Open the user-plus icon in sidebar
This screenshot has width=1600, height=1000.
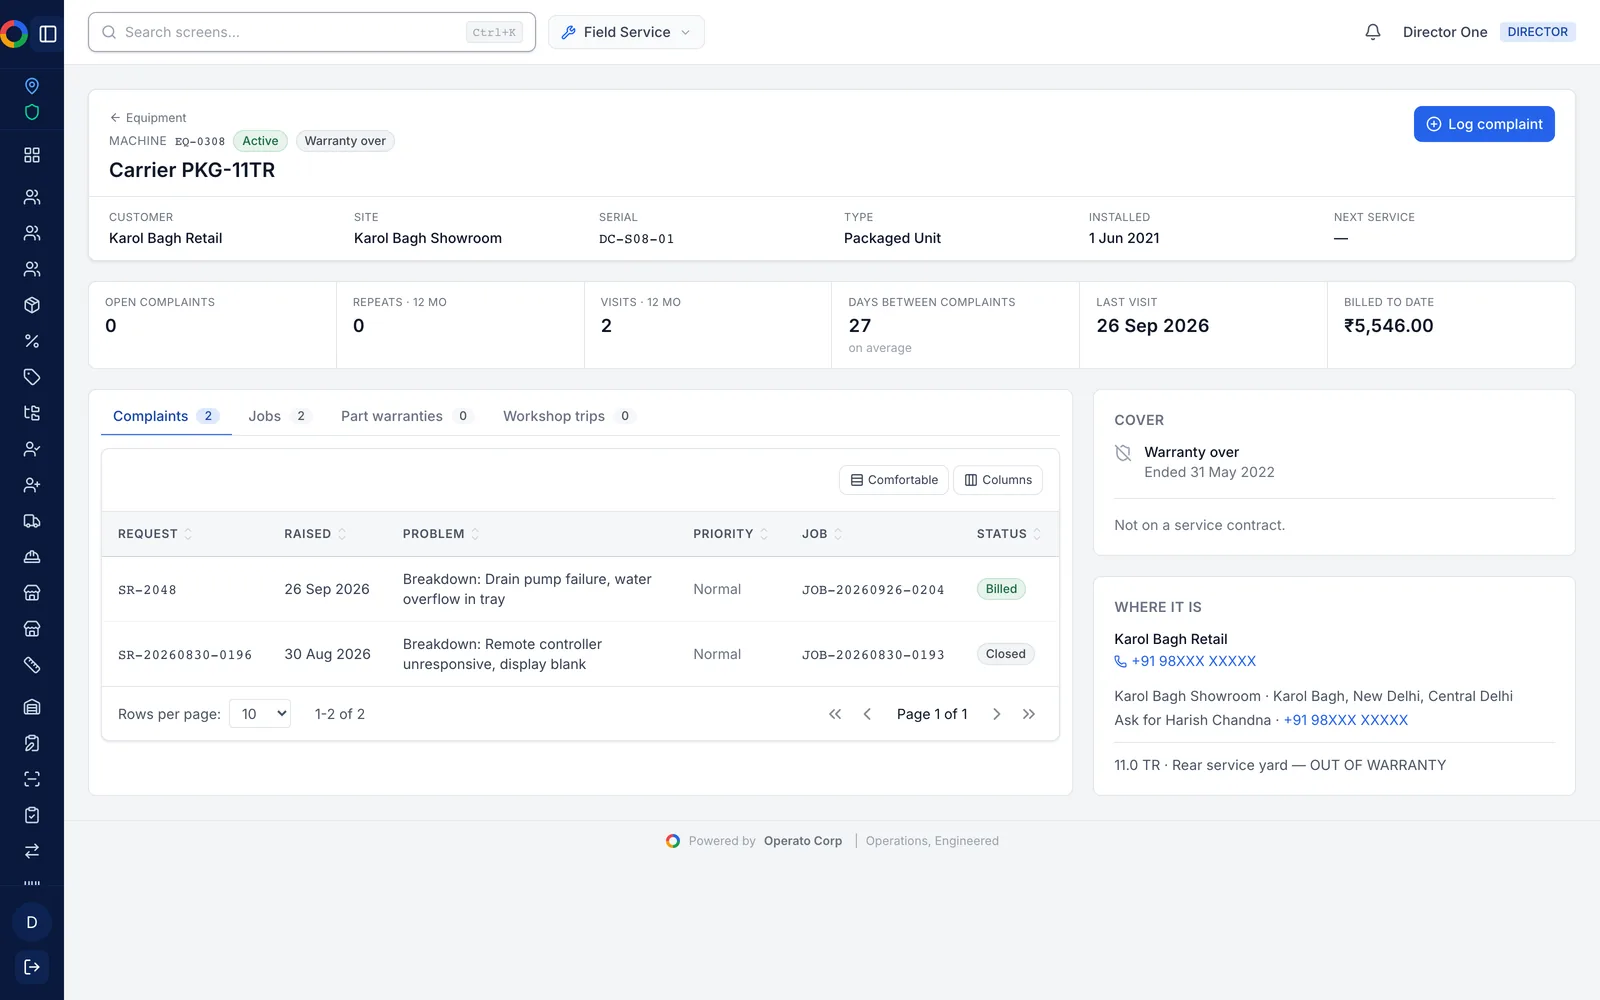point(32,485)
